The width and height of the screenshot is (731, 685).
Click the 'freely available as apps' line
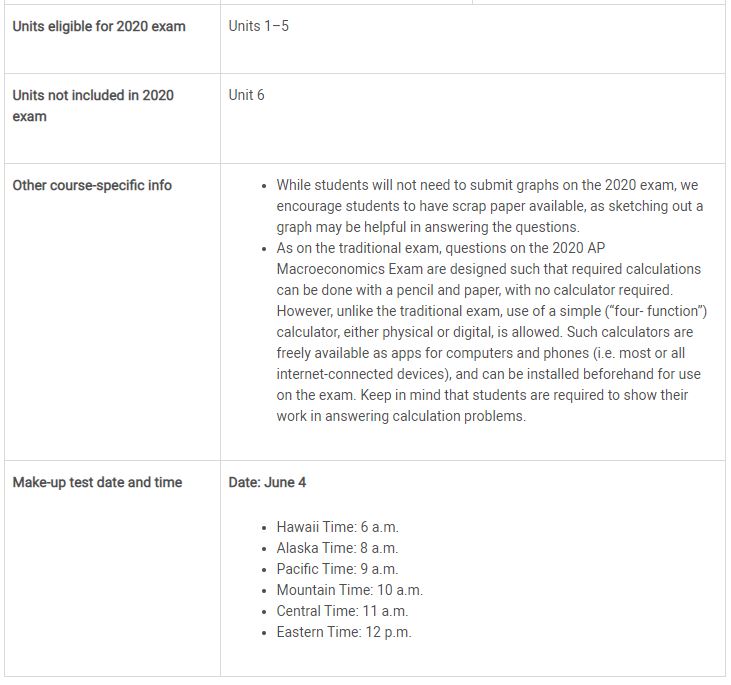tap(481, 353)
